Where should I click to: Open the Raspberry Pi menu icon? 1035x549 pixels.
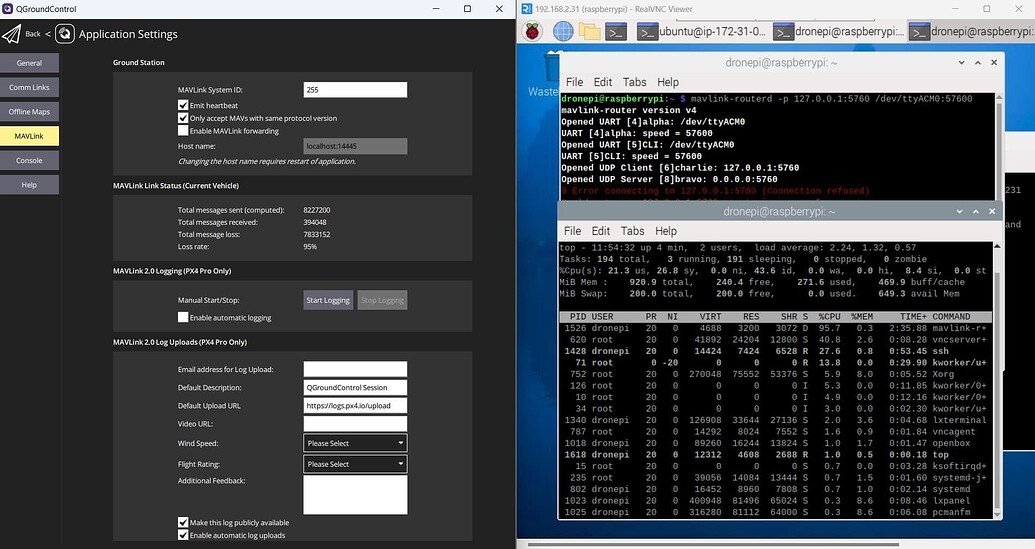[533, 31]
